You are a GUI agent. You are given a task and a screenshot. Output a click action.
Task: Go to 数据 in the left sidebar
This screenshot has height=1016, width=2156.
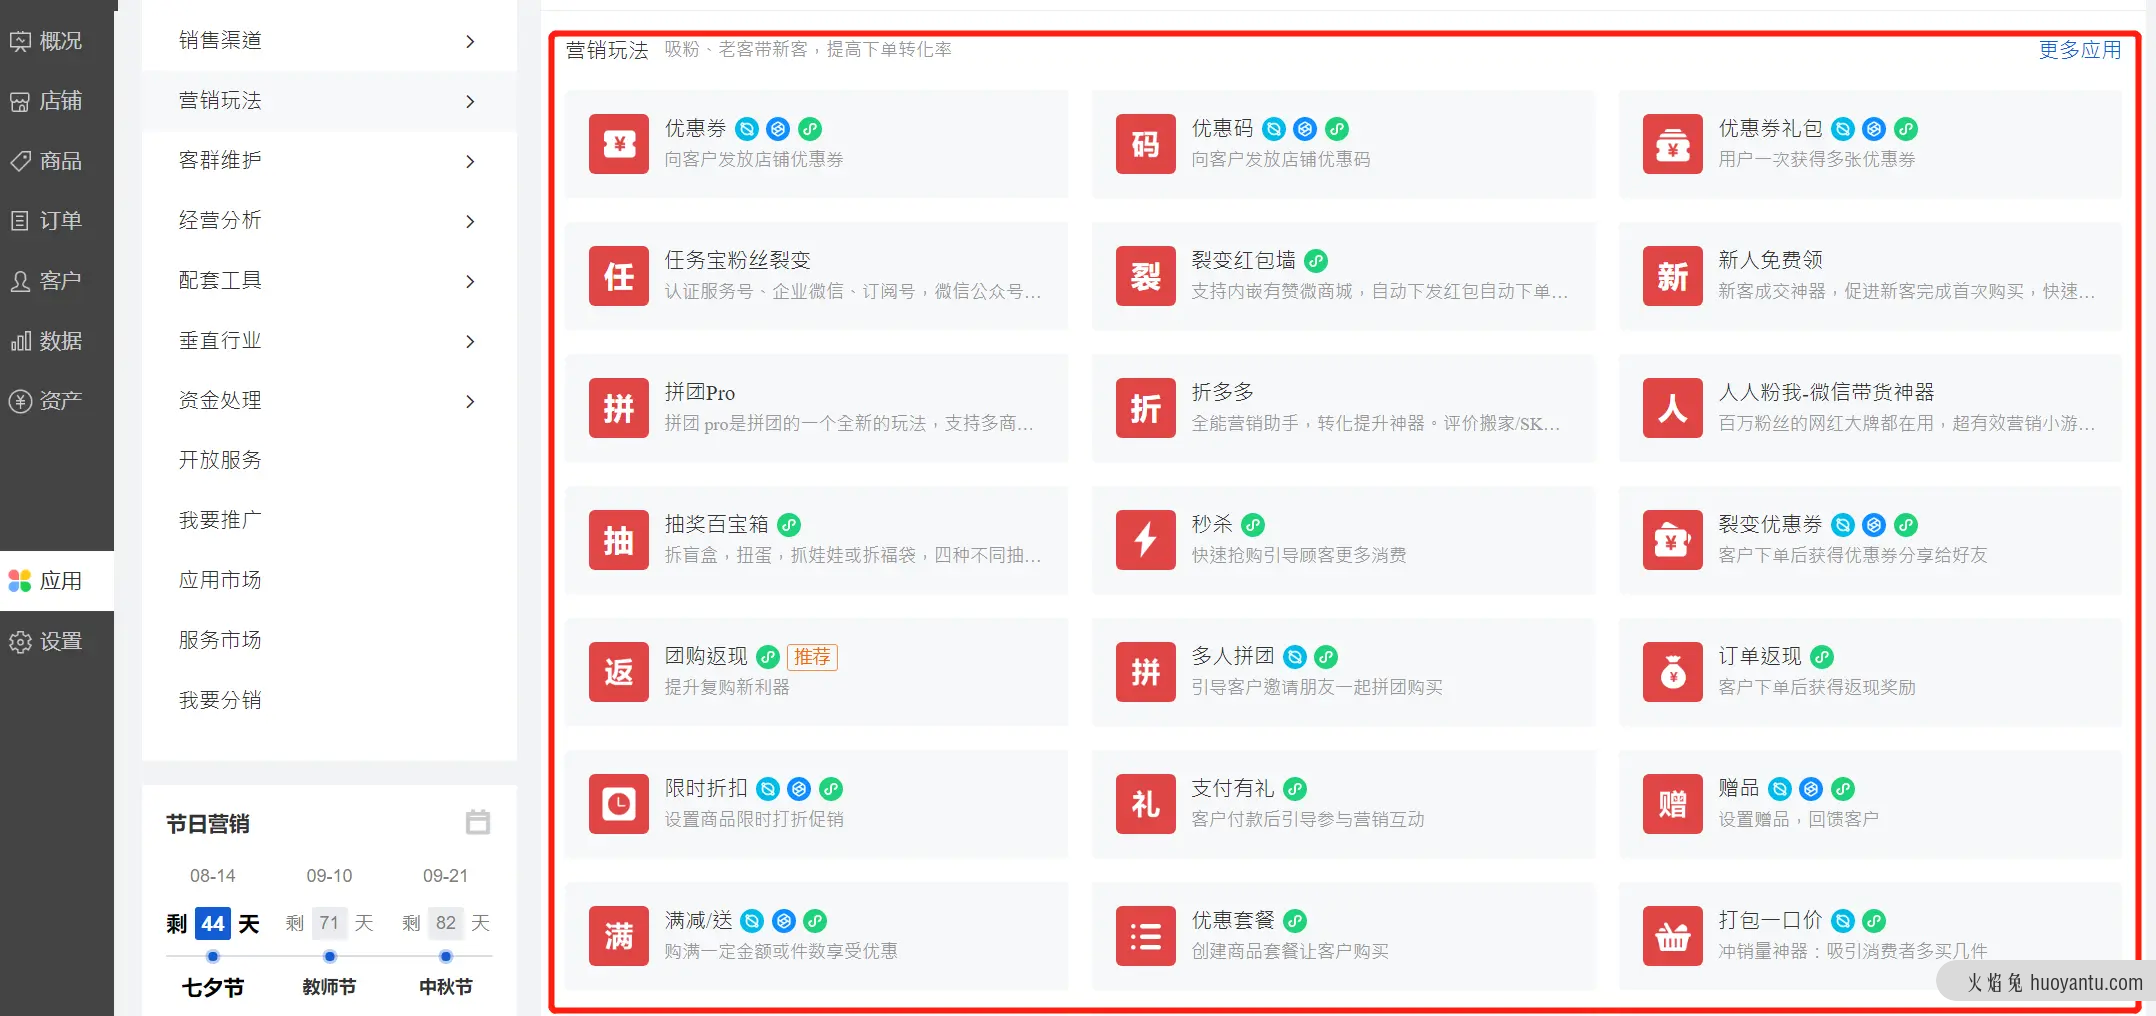pyautogui.click(x=57, y=341)
